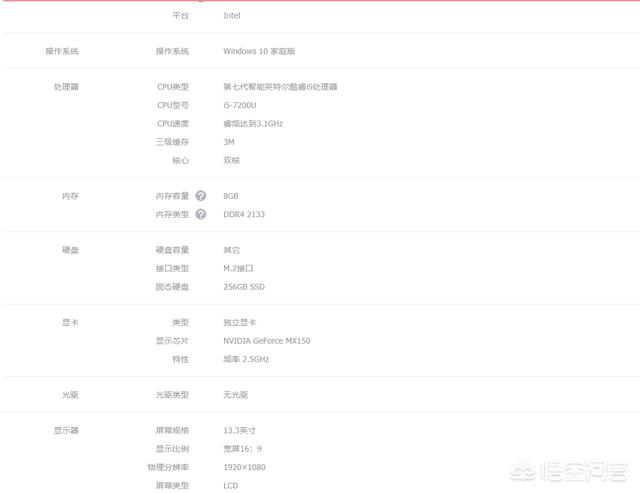Image resolution: width=640 pixels, height=493 pixels.
Task: Click the help icon beside 内存类型
Action: click(201, 214)
